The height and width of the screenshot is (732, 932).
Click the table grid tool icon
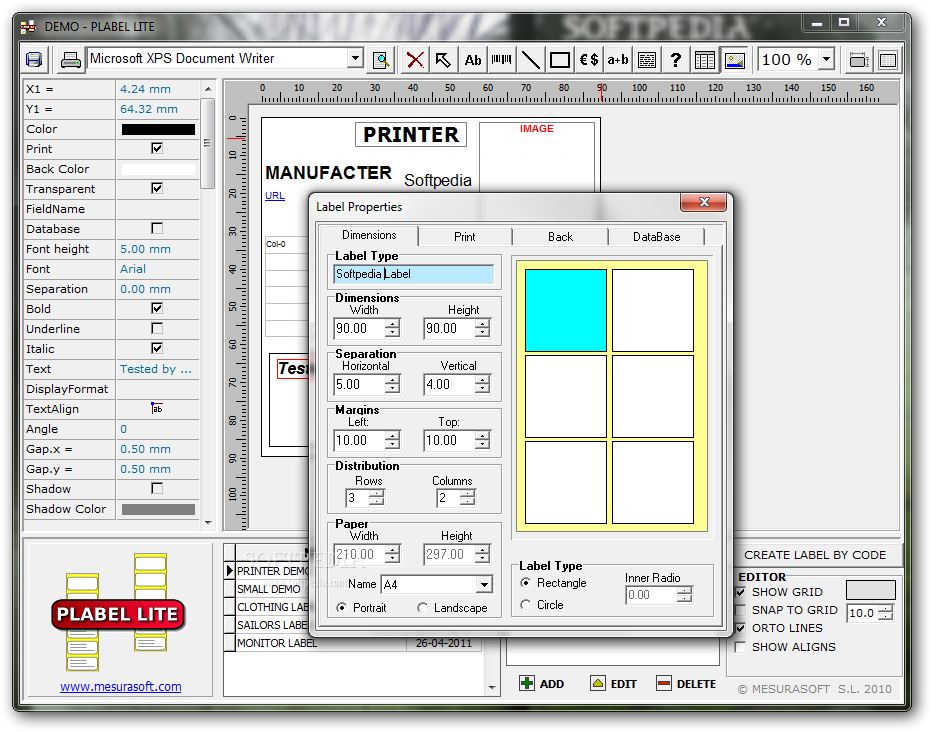(x=704, y=60)
